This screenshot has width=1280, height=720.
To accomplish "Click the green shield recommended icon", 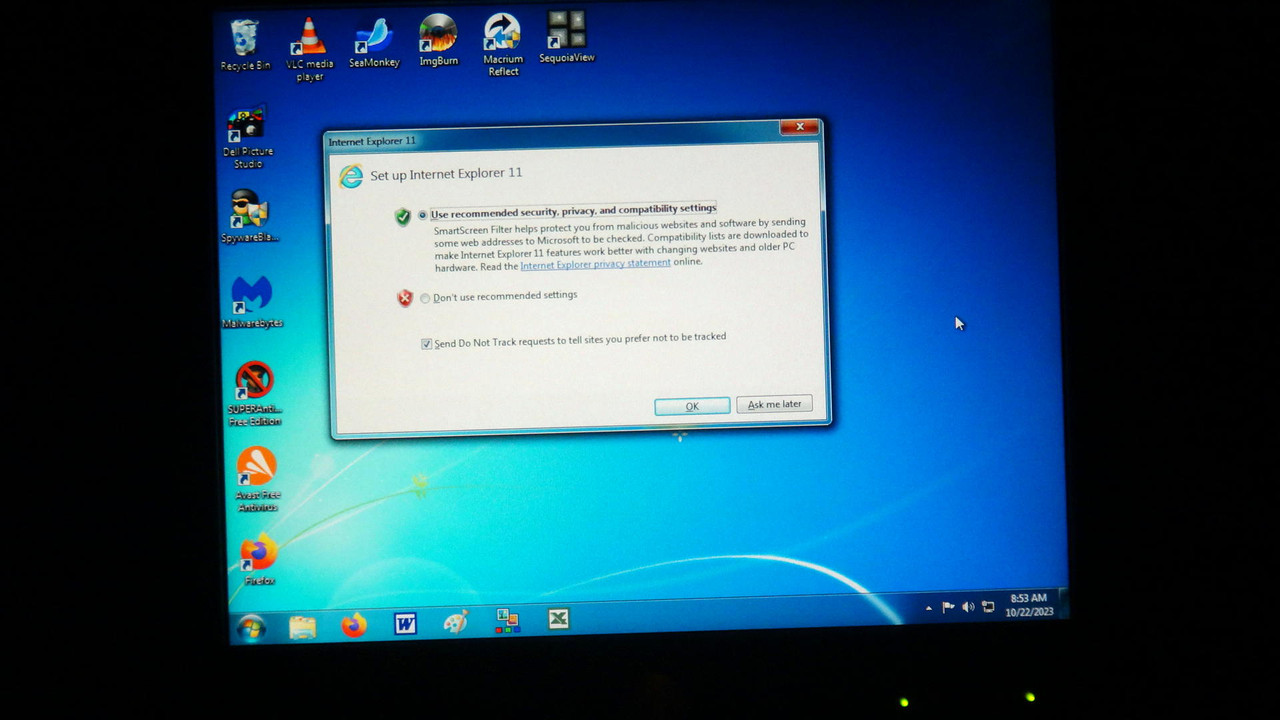I will coord(403,217).
